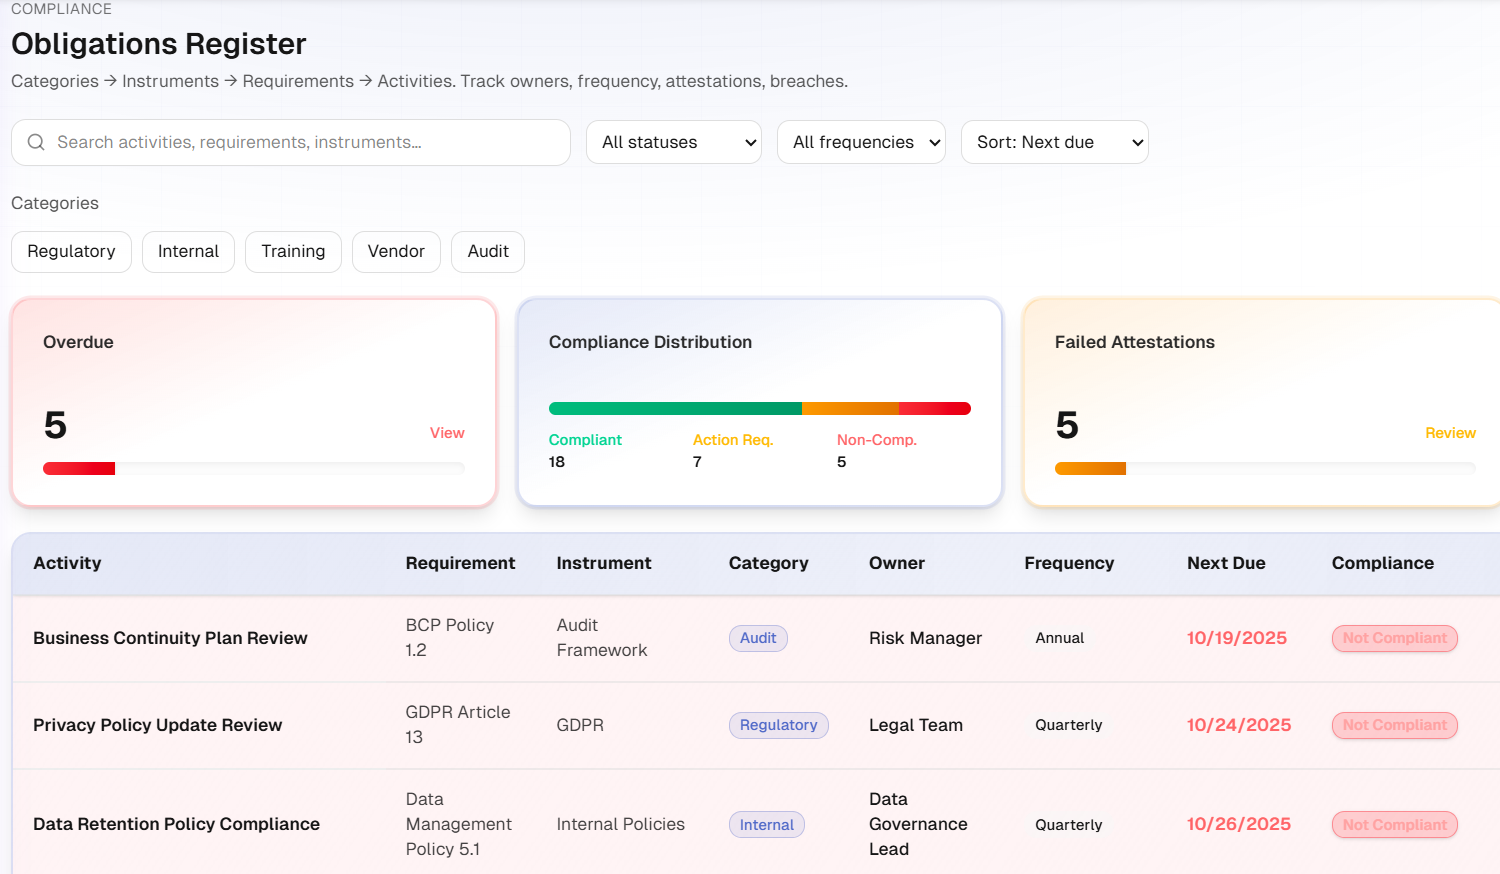Sort by the Next Due column header

(x=1226, y=563)
